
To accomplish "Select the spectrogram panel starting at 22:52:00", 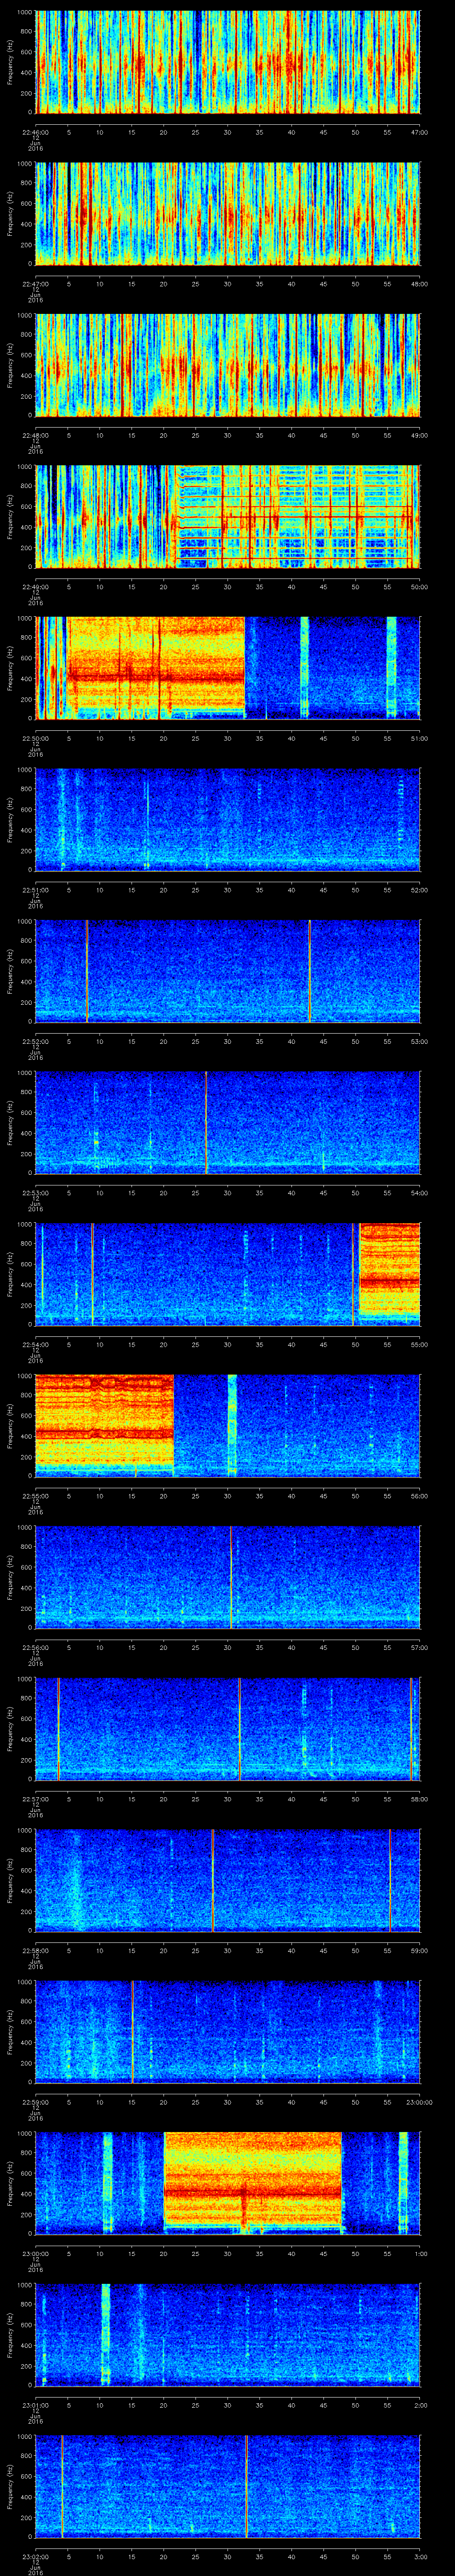I will (227, 971).
